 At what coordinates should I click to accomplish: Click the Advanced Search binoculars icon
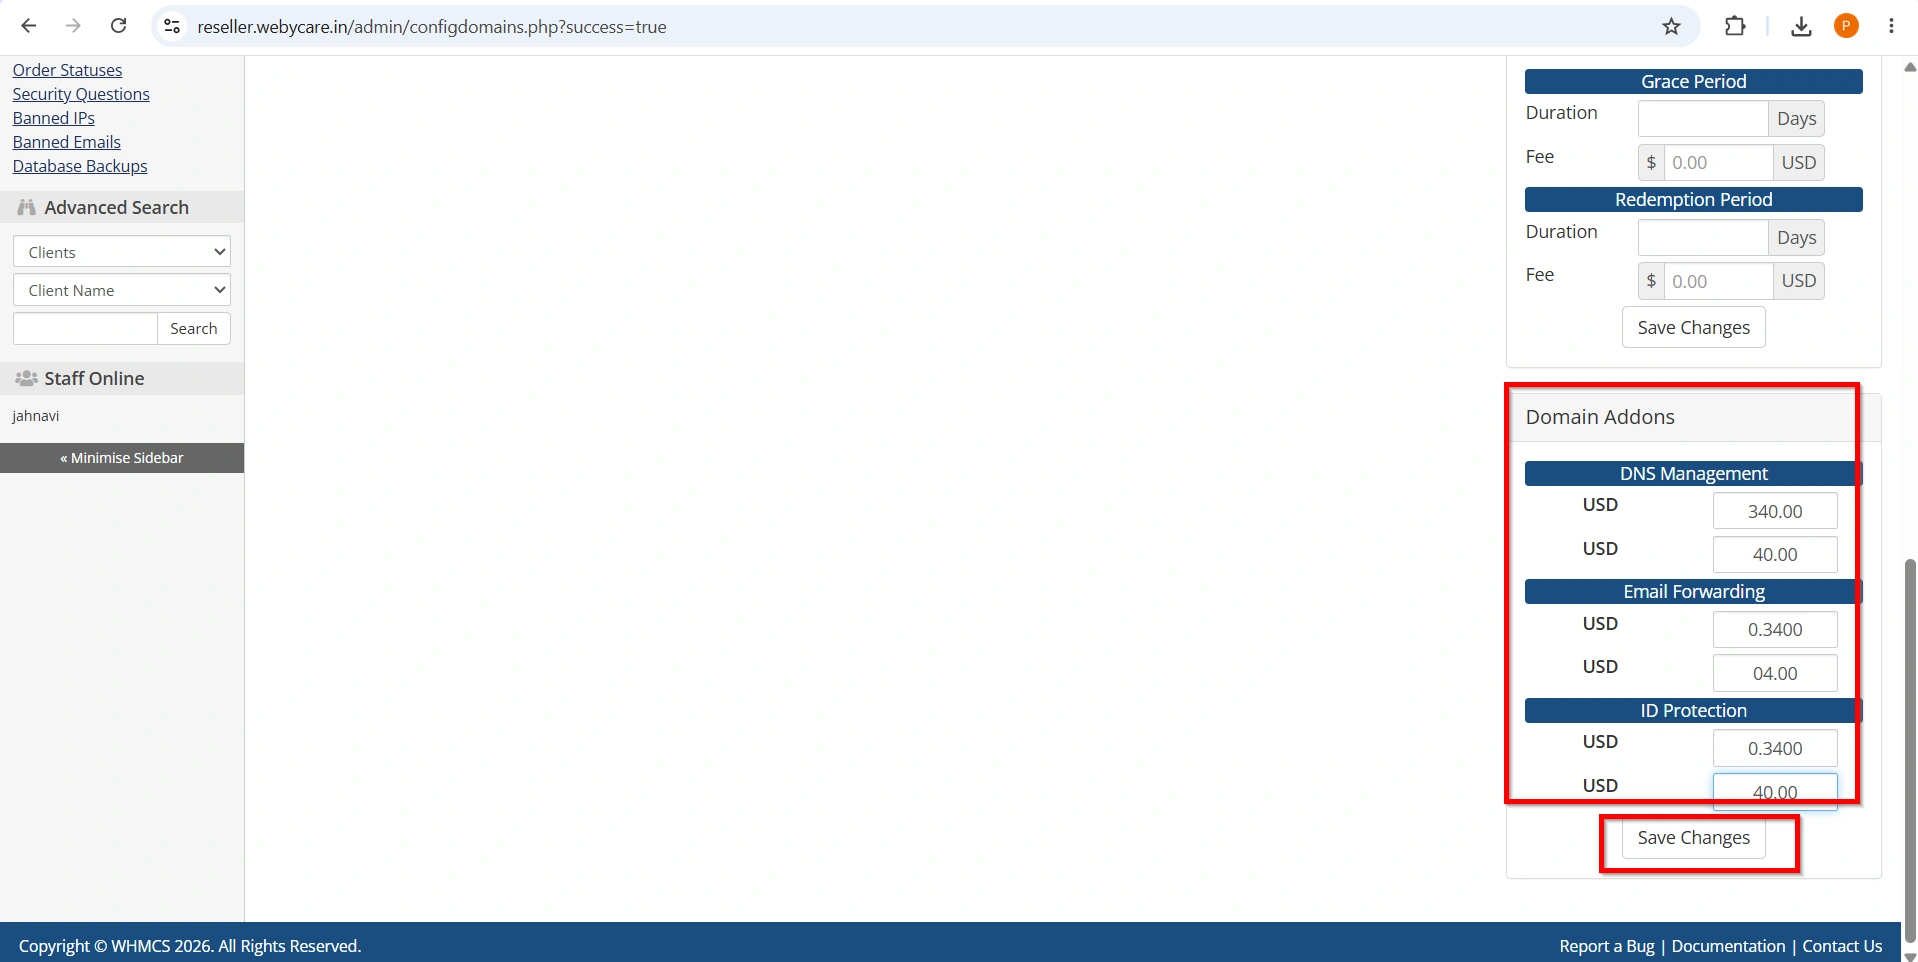click(x=26, y=207)
